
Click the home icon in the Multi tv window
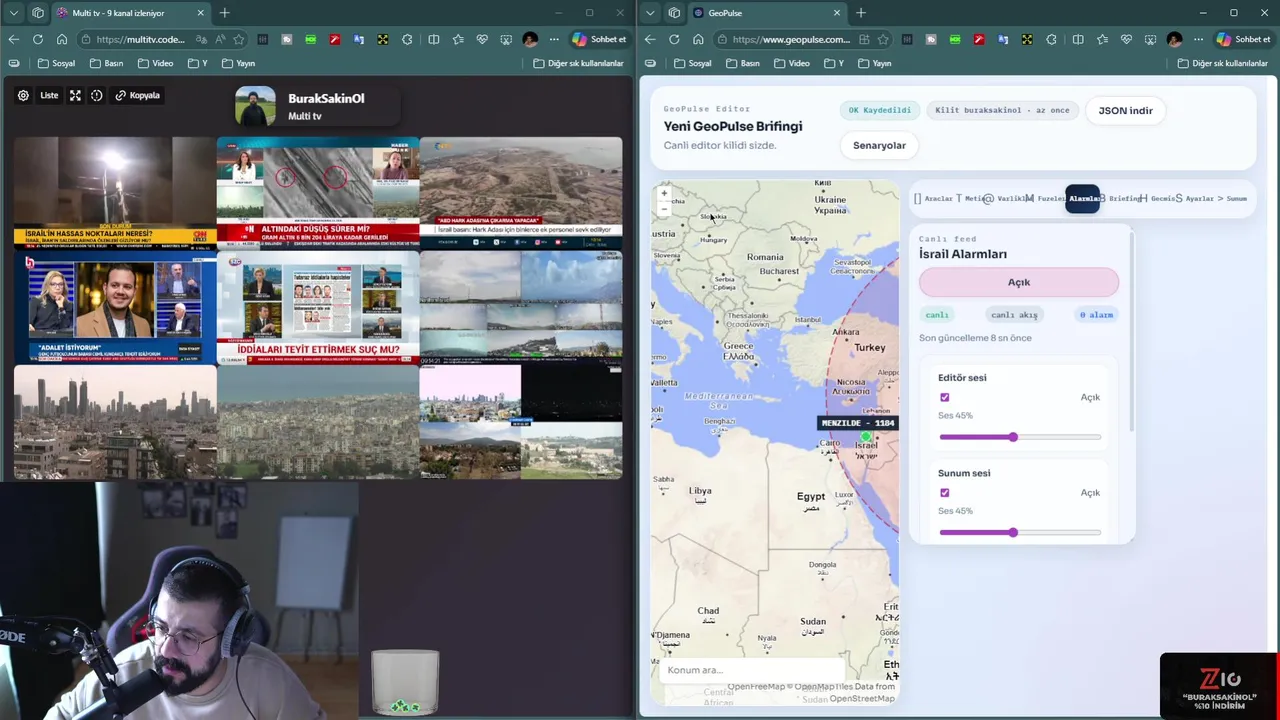point(62,40)
